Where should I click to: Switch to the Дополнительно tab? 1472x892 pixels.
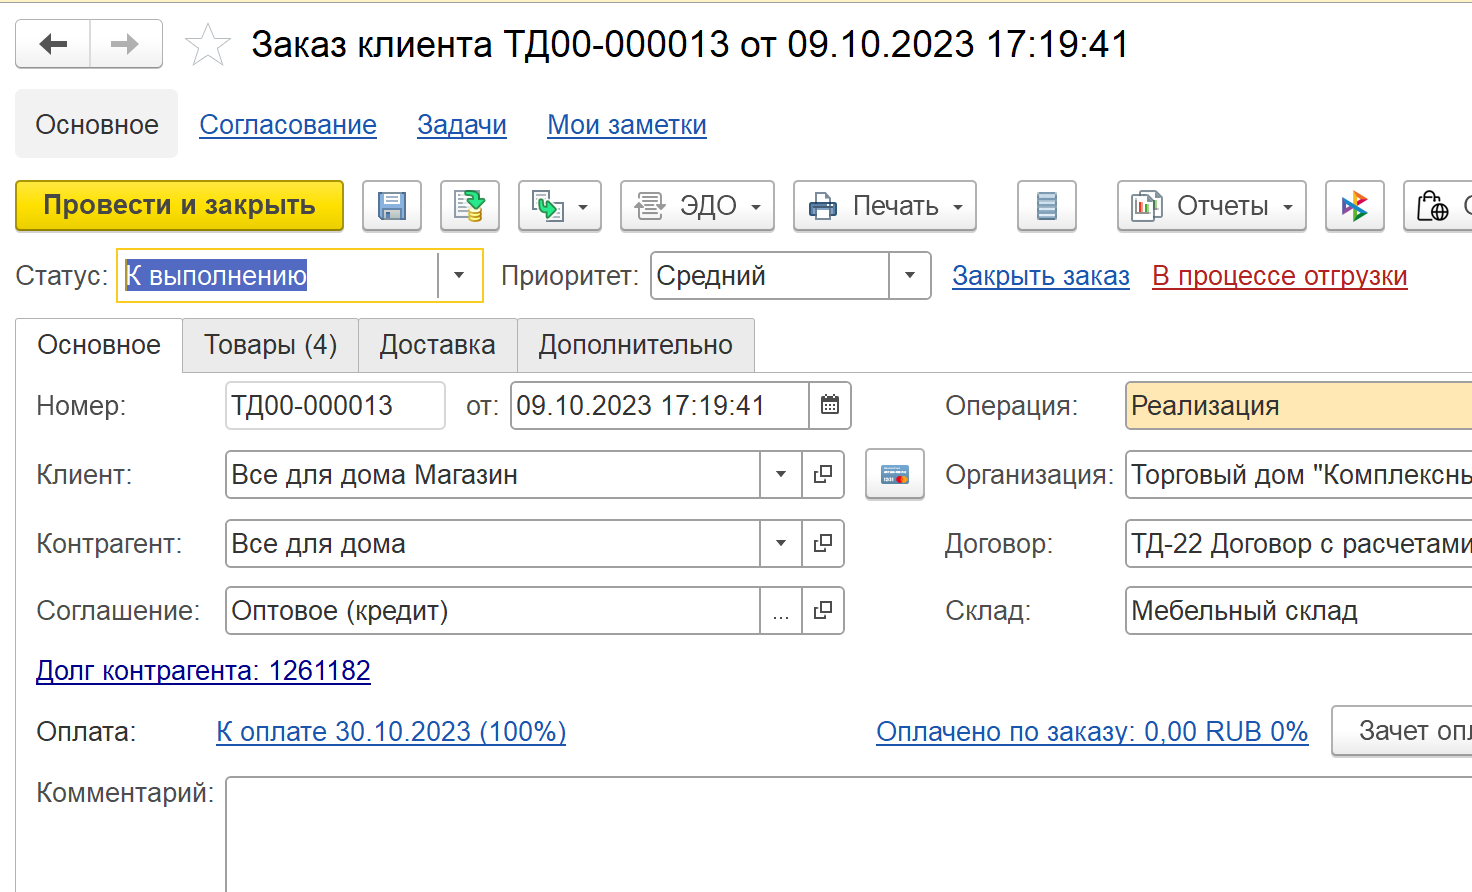click(x=636, y=345)
